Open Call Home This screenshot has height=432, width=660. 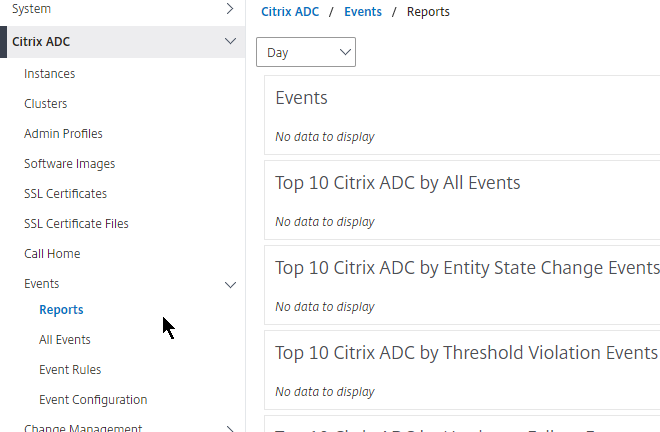pos(52,253)
